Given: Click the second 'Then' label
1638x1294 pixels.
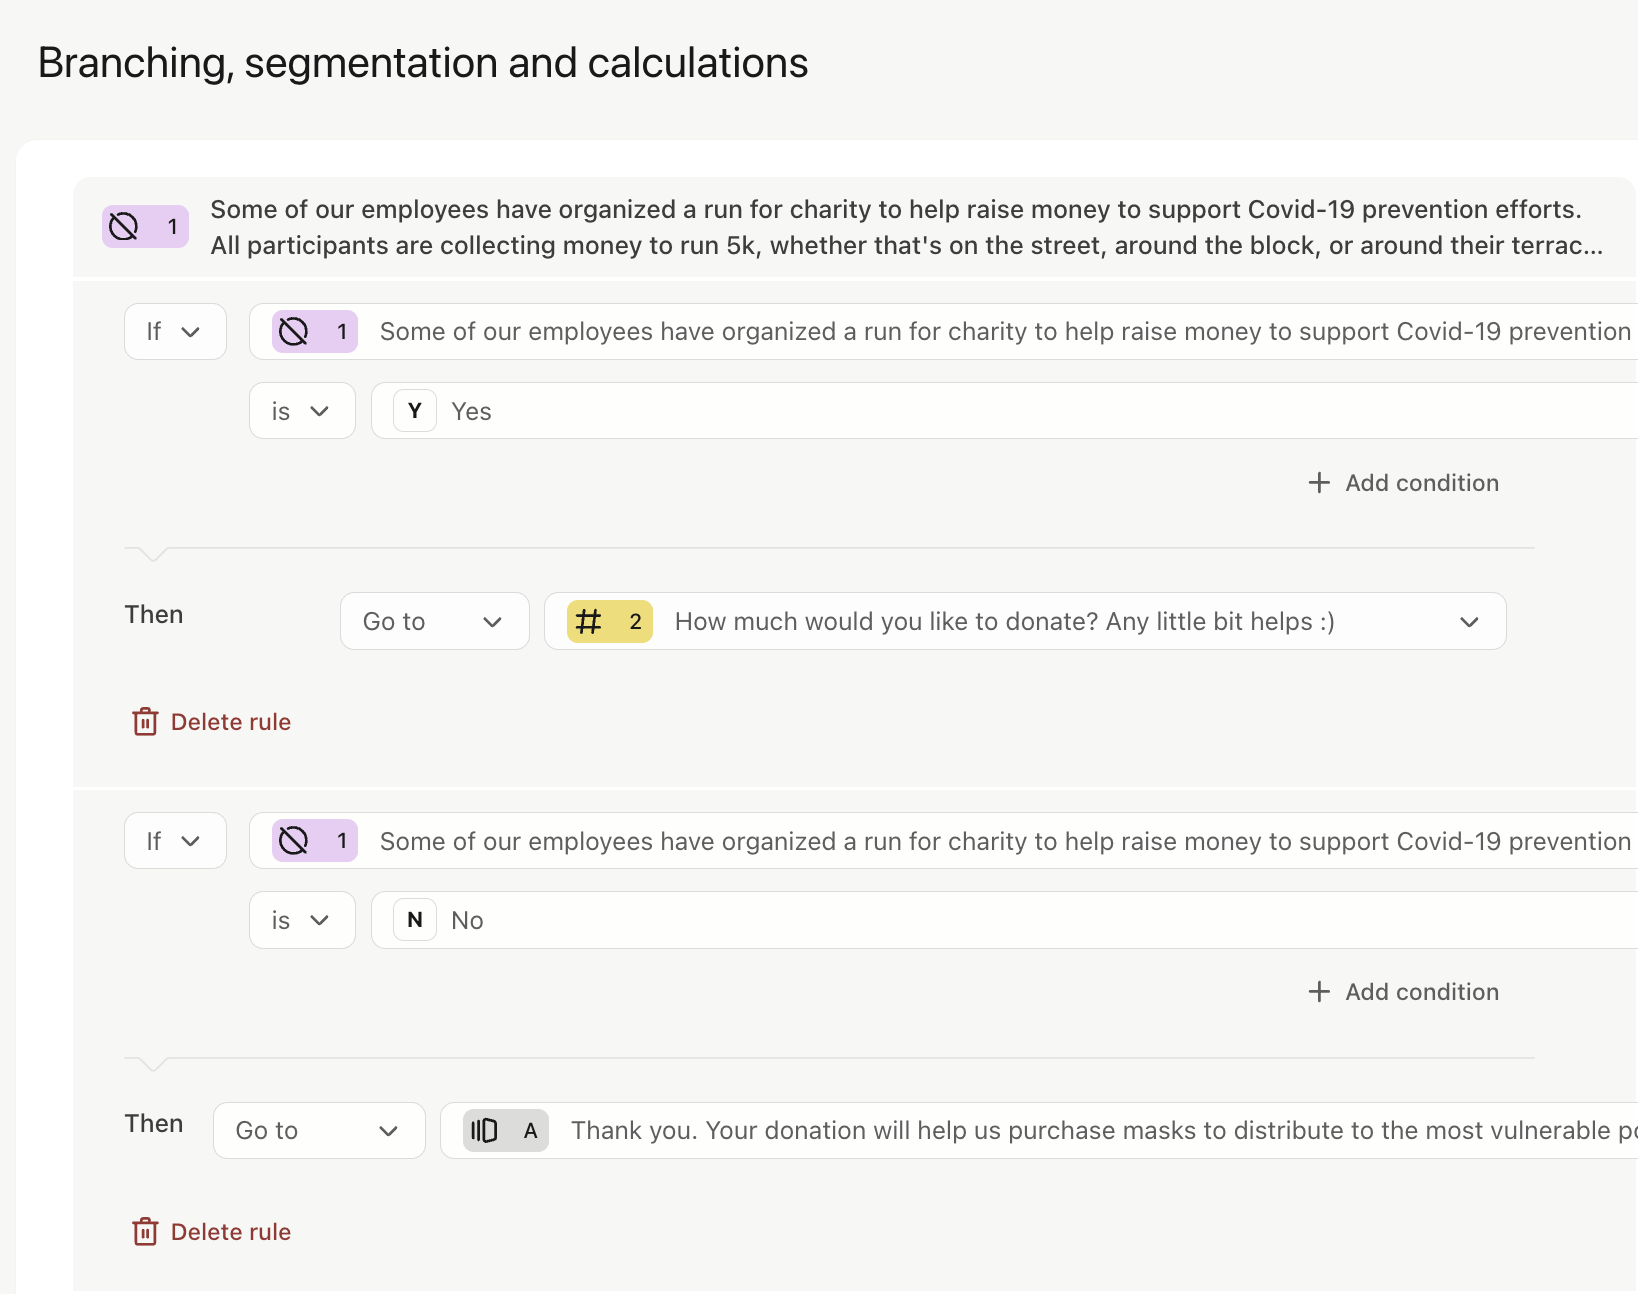Looking at the screenshot, I should (154, 1124).
